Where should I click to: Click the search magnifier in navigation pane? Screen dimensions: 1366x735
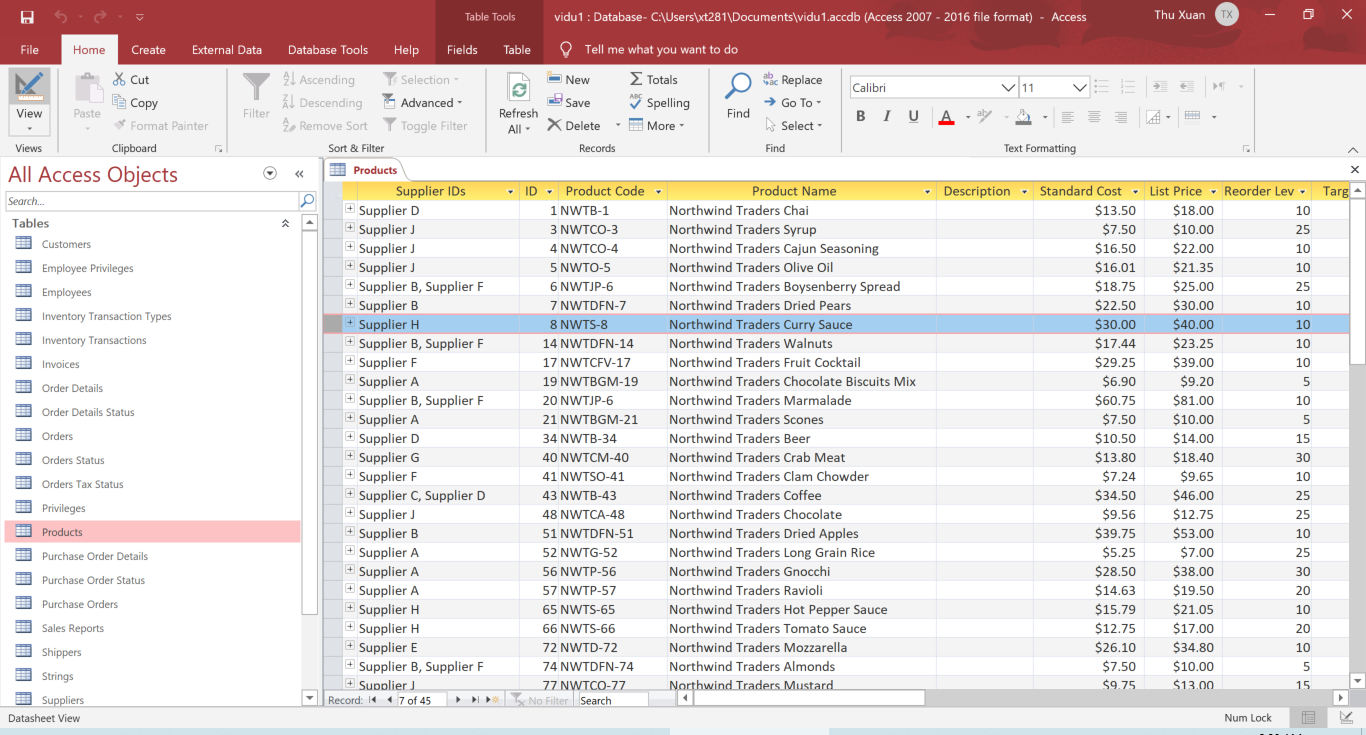(x=307, y=201)
